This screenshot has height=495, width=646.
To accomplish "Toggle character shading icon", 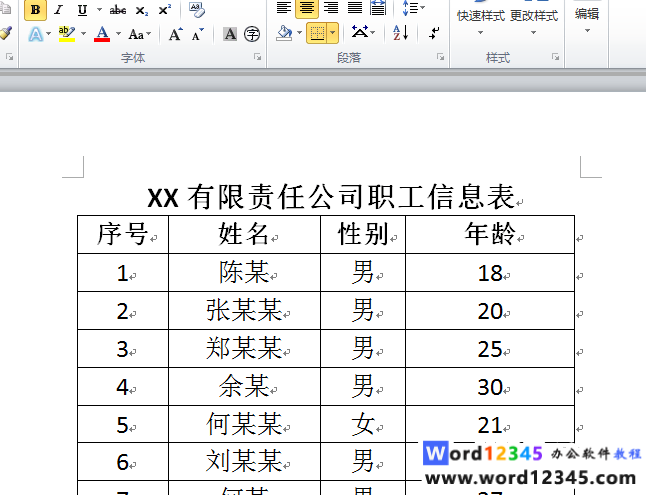I will (x=230, y=34).
